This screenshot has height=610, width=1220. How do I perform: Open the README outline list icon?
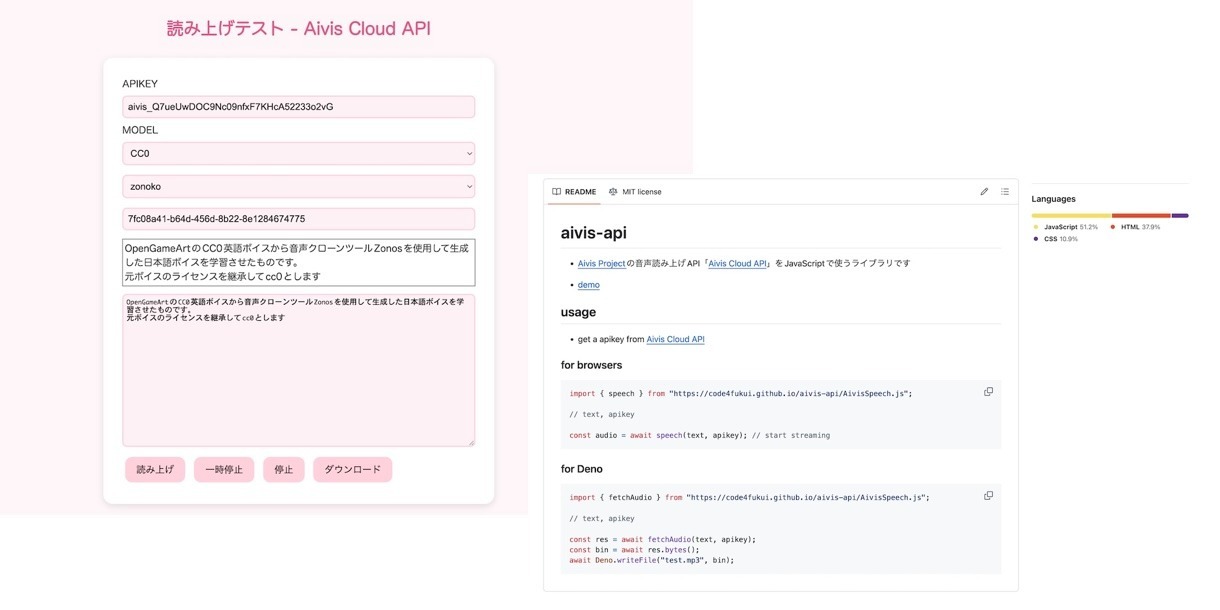tap(1005, 192)
